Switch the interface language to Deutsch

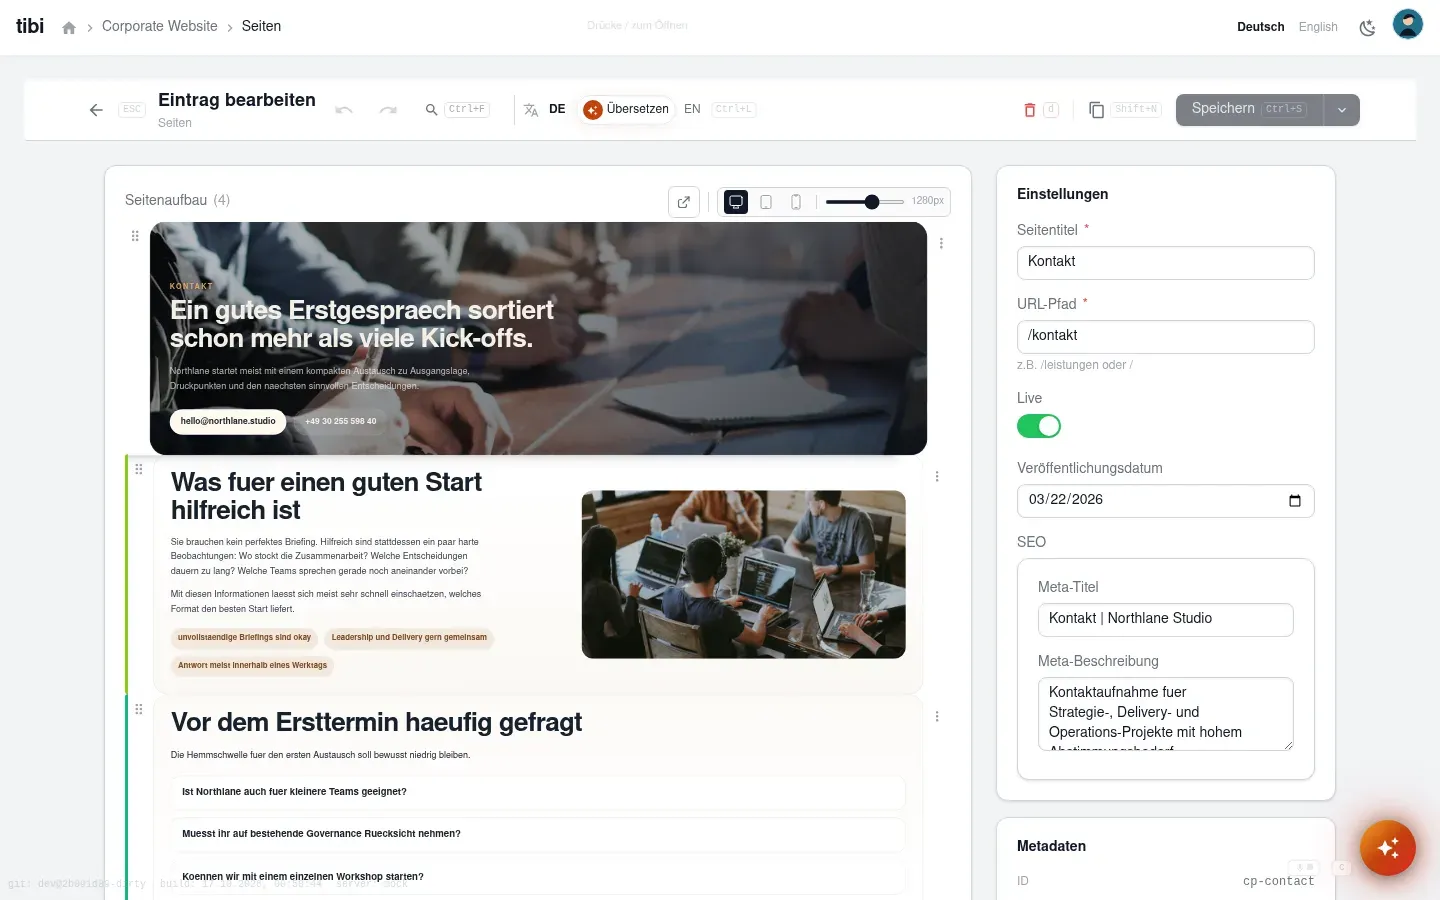tap(1261, 27)
